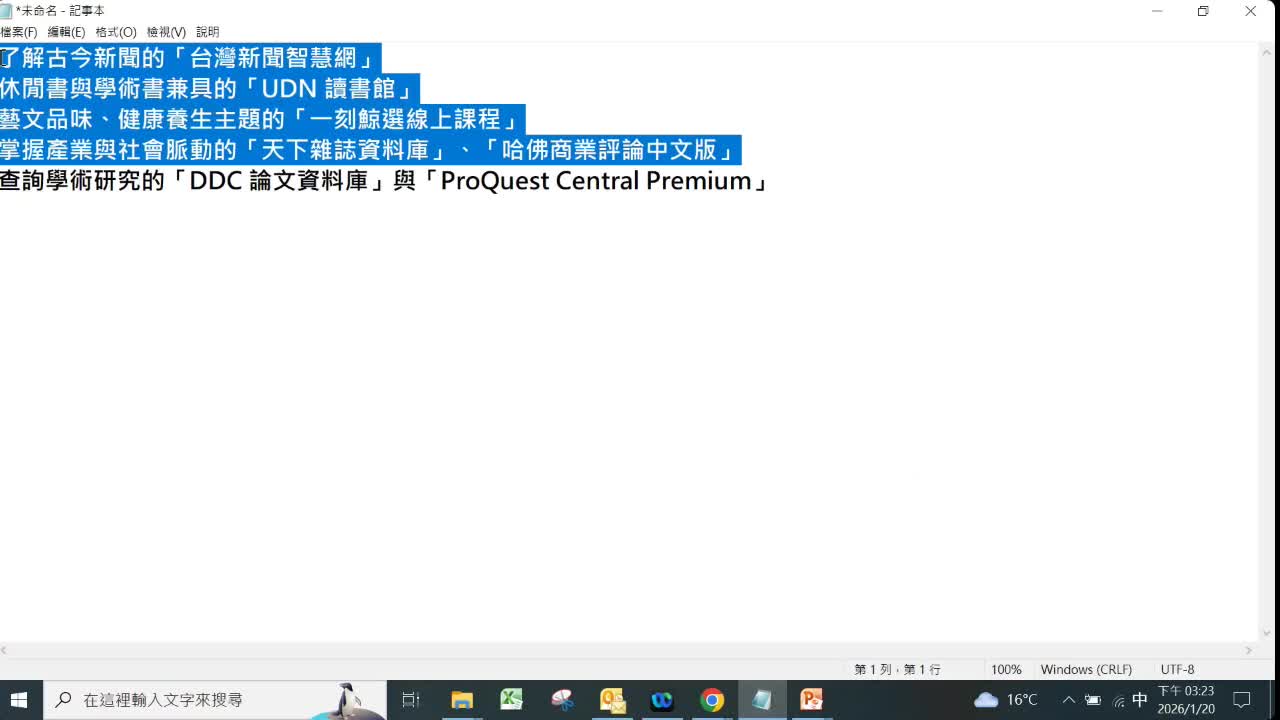Open the 檢視(V) menu
Screen dimensions: 1280x720
click(x=165, y=31)
